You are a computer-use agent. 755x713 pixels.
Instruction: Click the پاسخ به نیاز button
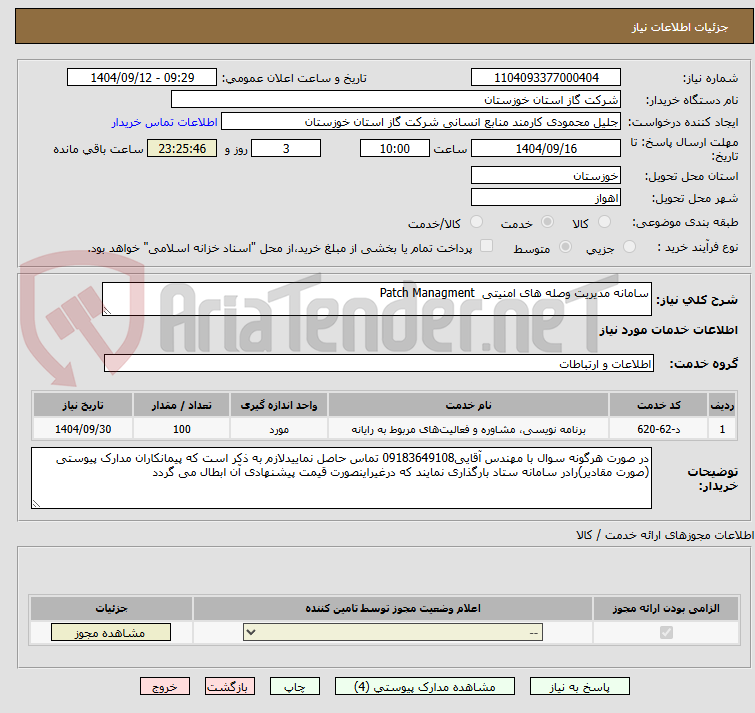tap(580, 687)
